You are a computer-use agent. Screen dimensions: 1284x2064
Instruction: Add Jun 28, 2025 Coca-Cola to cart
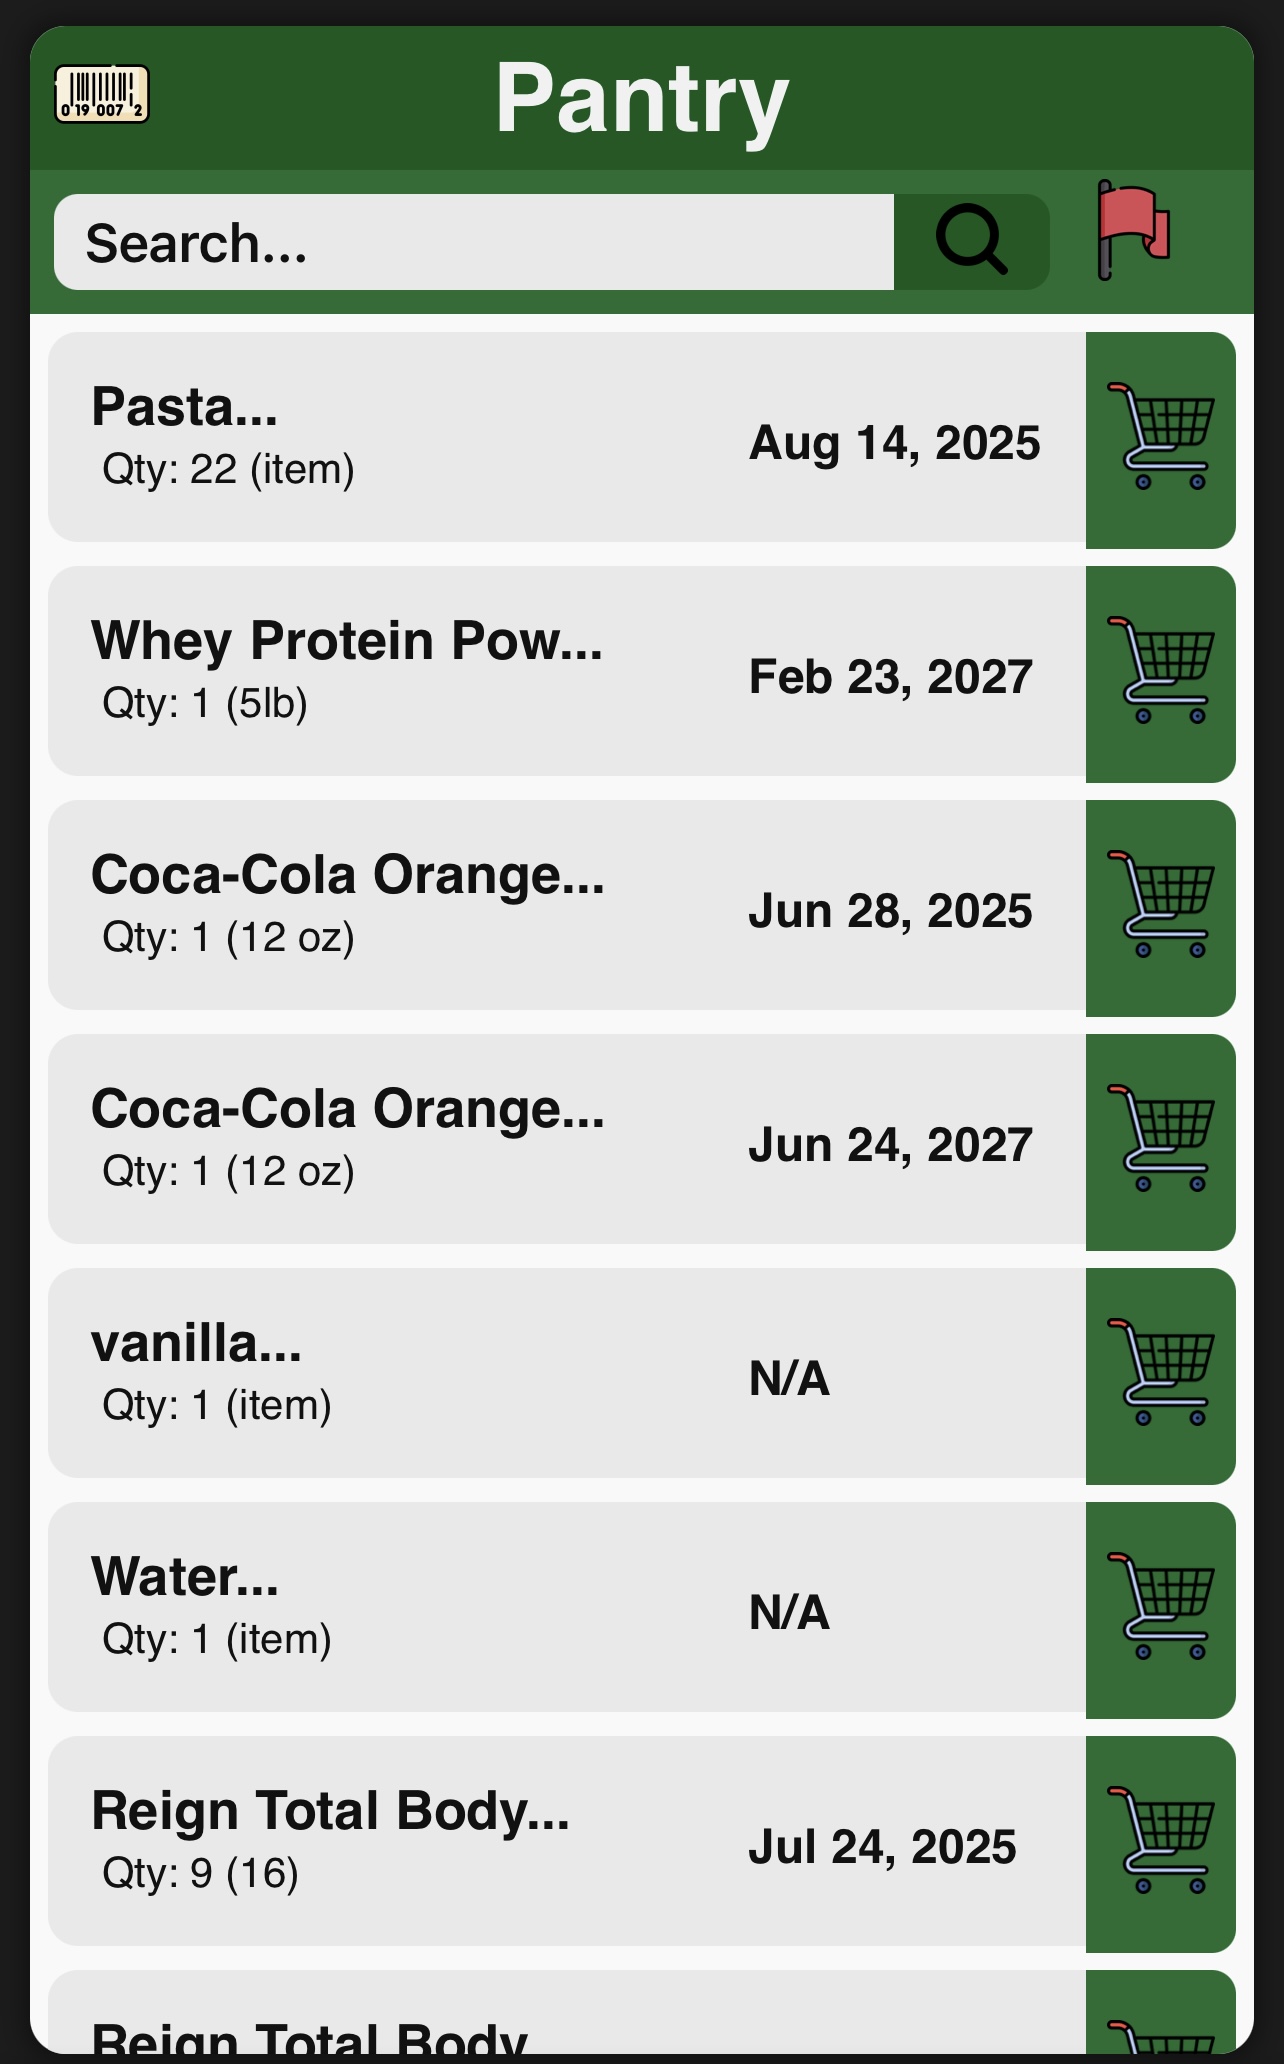1160,908
